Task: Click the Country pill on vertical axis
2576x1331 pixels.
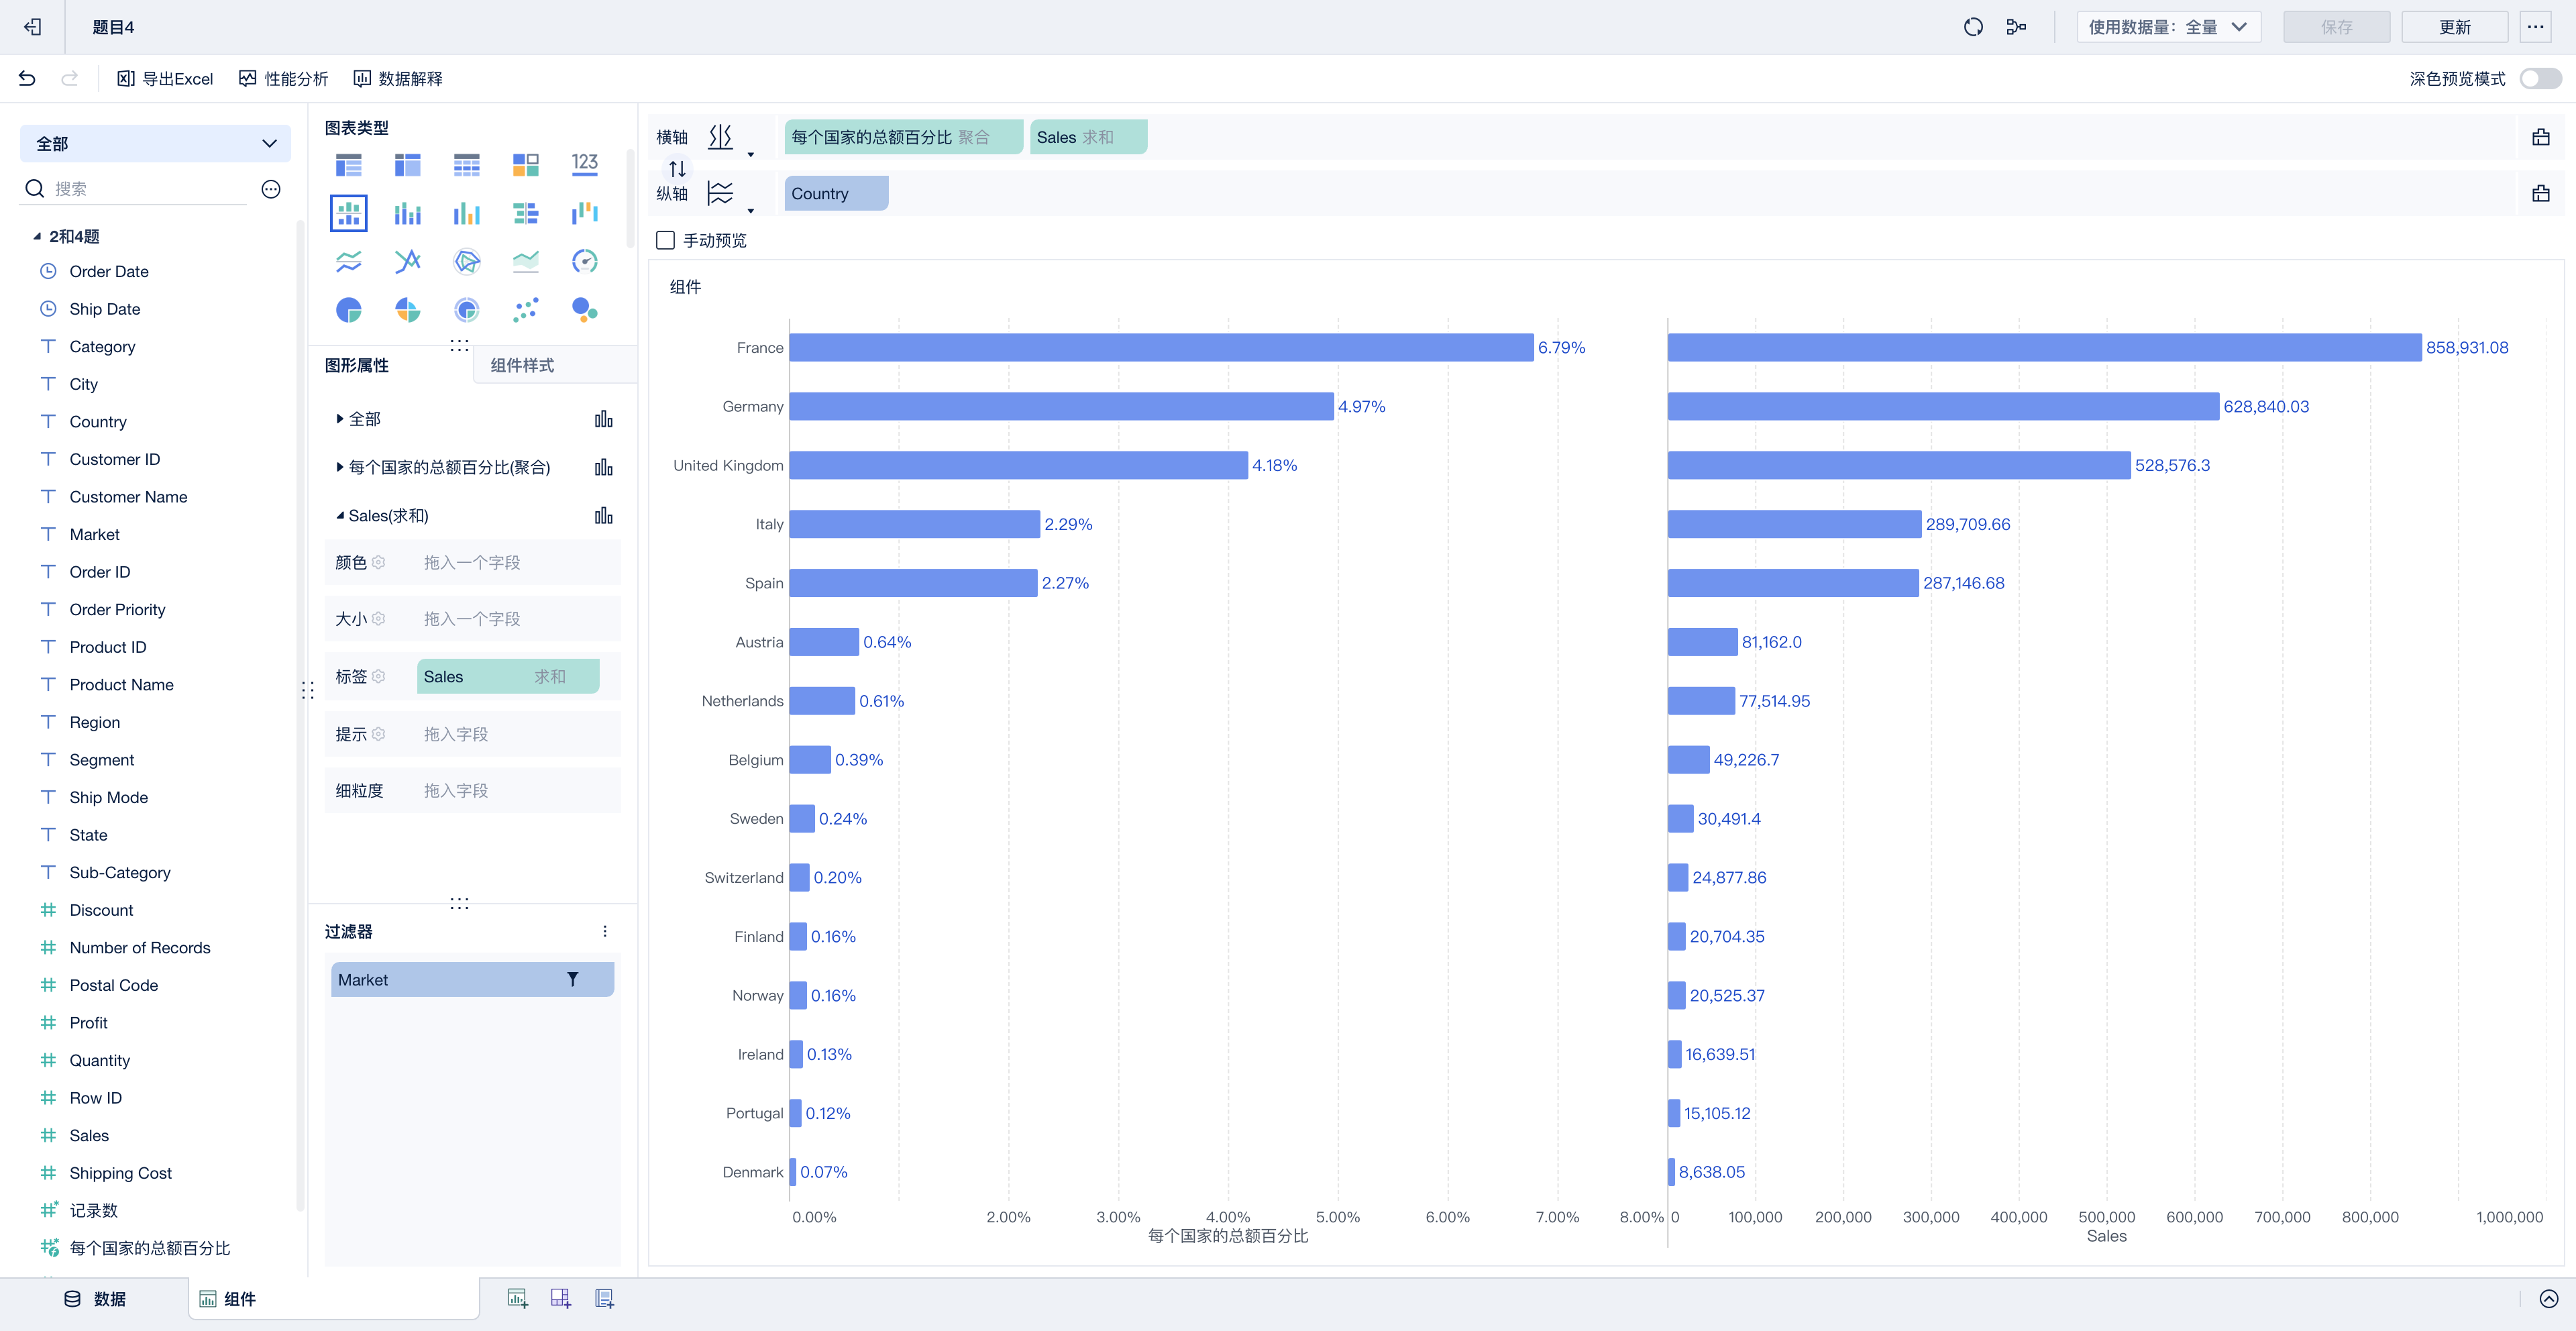Action: click(x=836, y=194)
